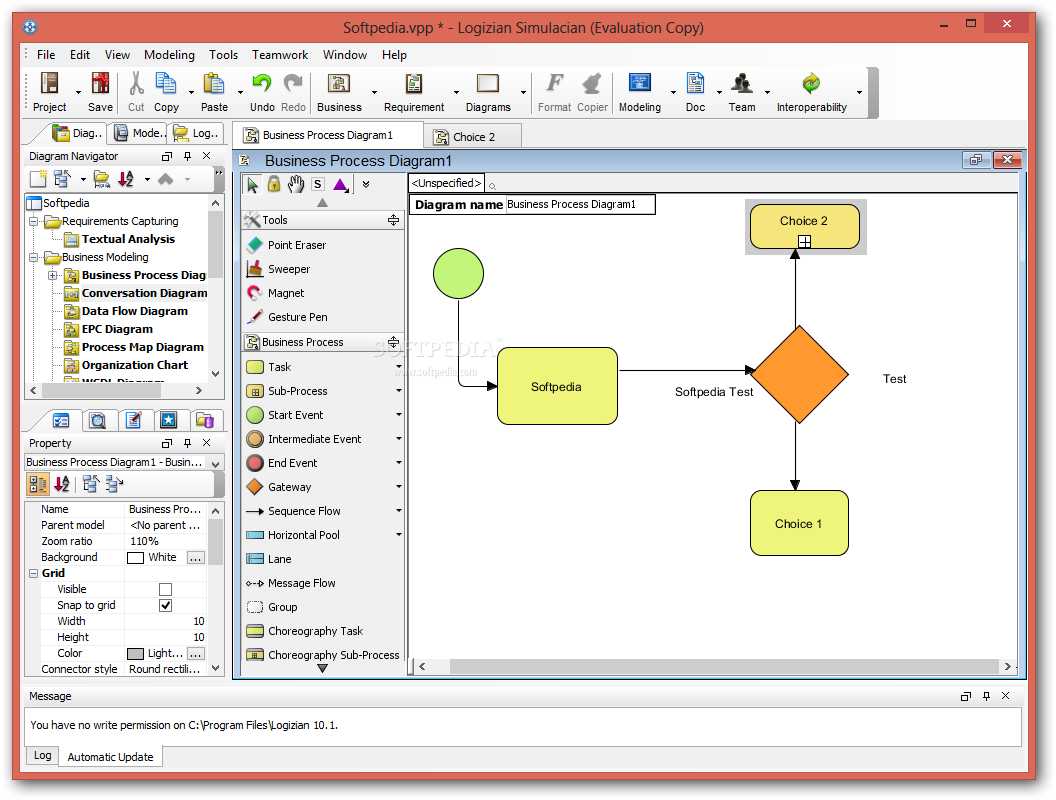Switch to the Choice 2 diagram tab
The width and height of the screenshot is (1056, 800).
point(473,137)
